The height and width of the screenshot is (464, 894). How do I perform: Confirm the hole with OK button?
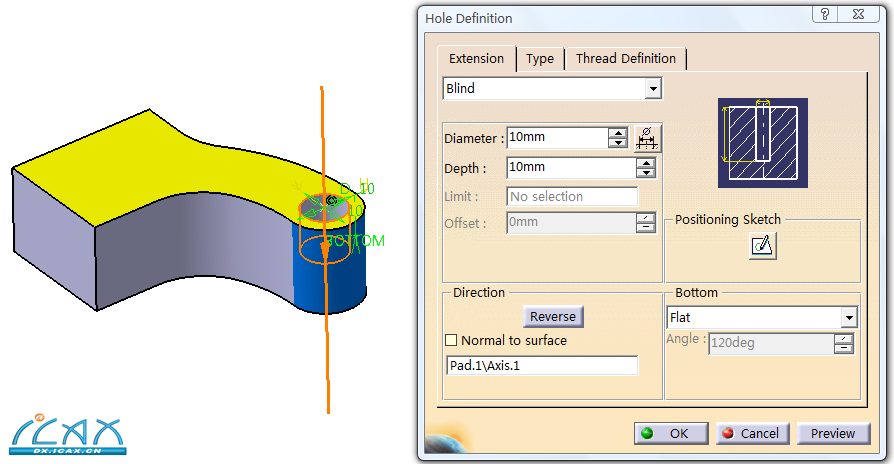coord(671,434)
